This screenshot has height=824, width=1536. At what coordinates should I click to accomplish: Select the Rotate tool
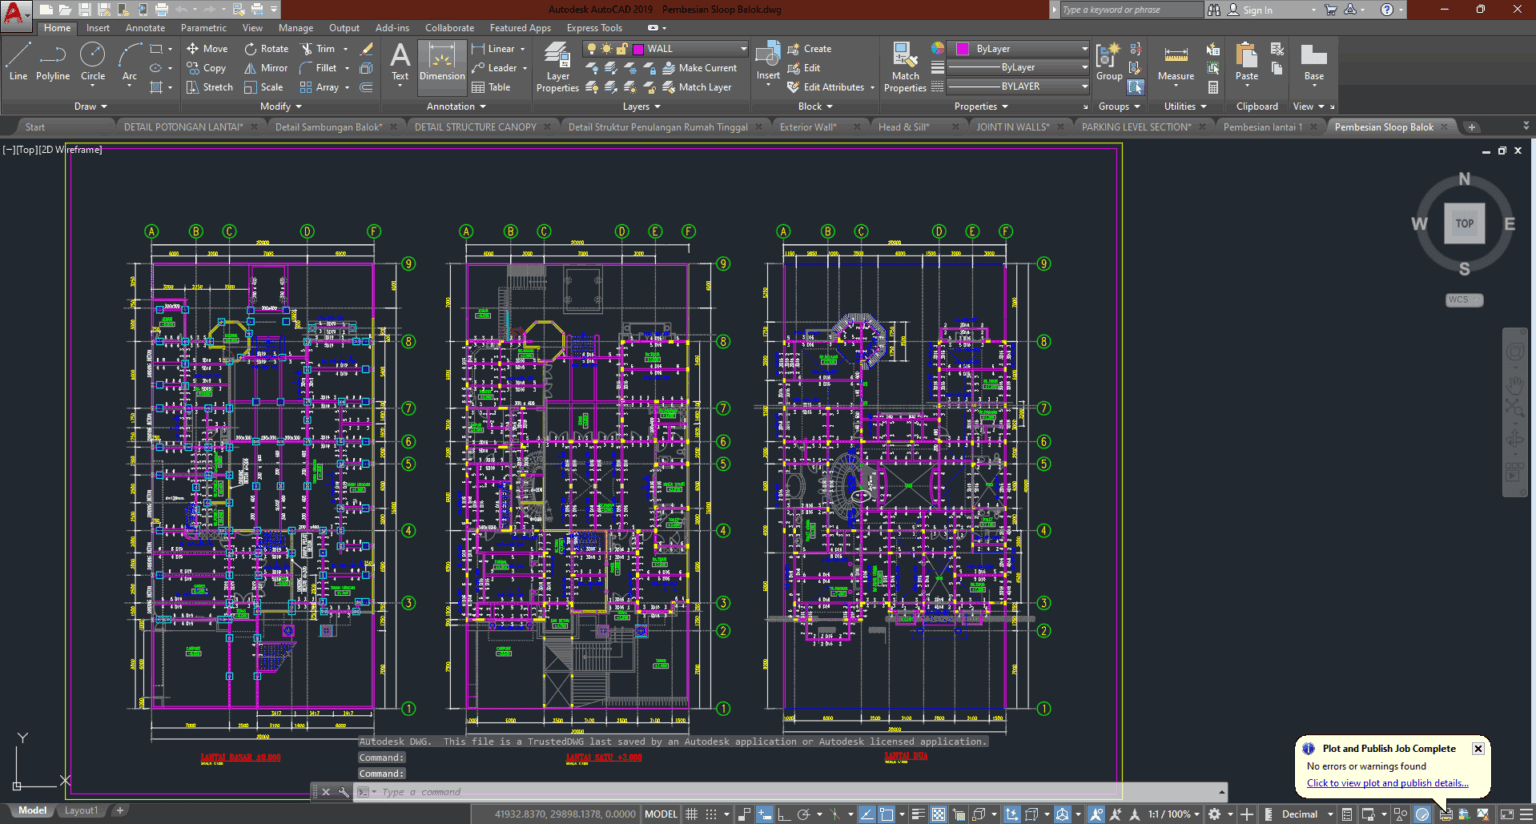pyautogui.click(x=266, y=48)
